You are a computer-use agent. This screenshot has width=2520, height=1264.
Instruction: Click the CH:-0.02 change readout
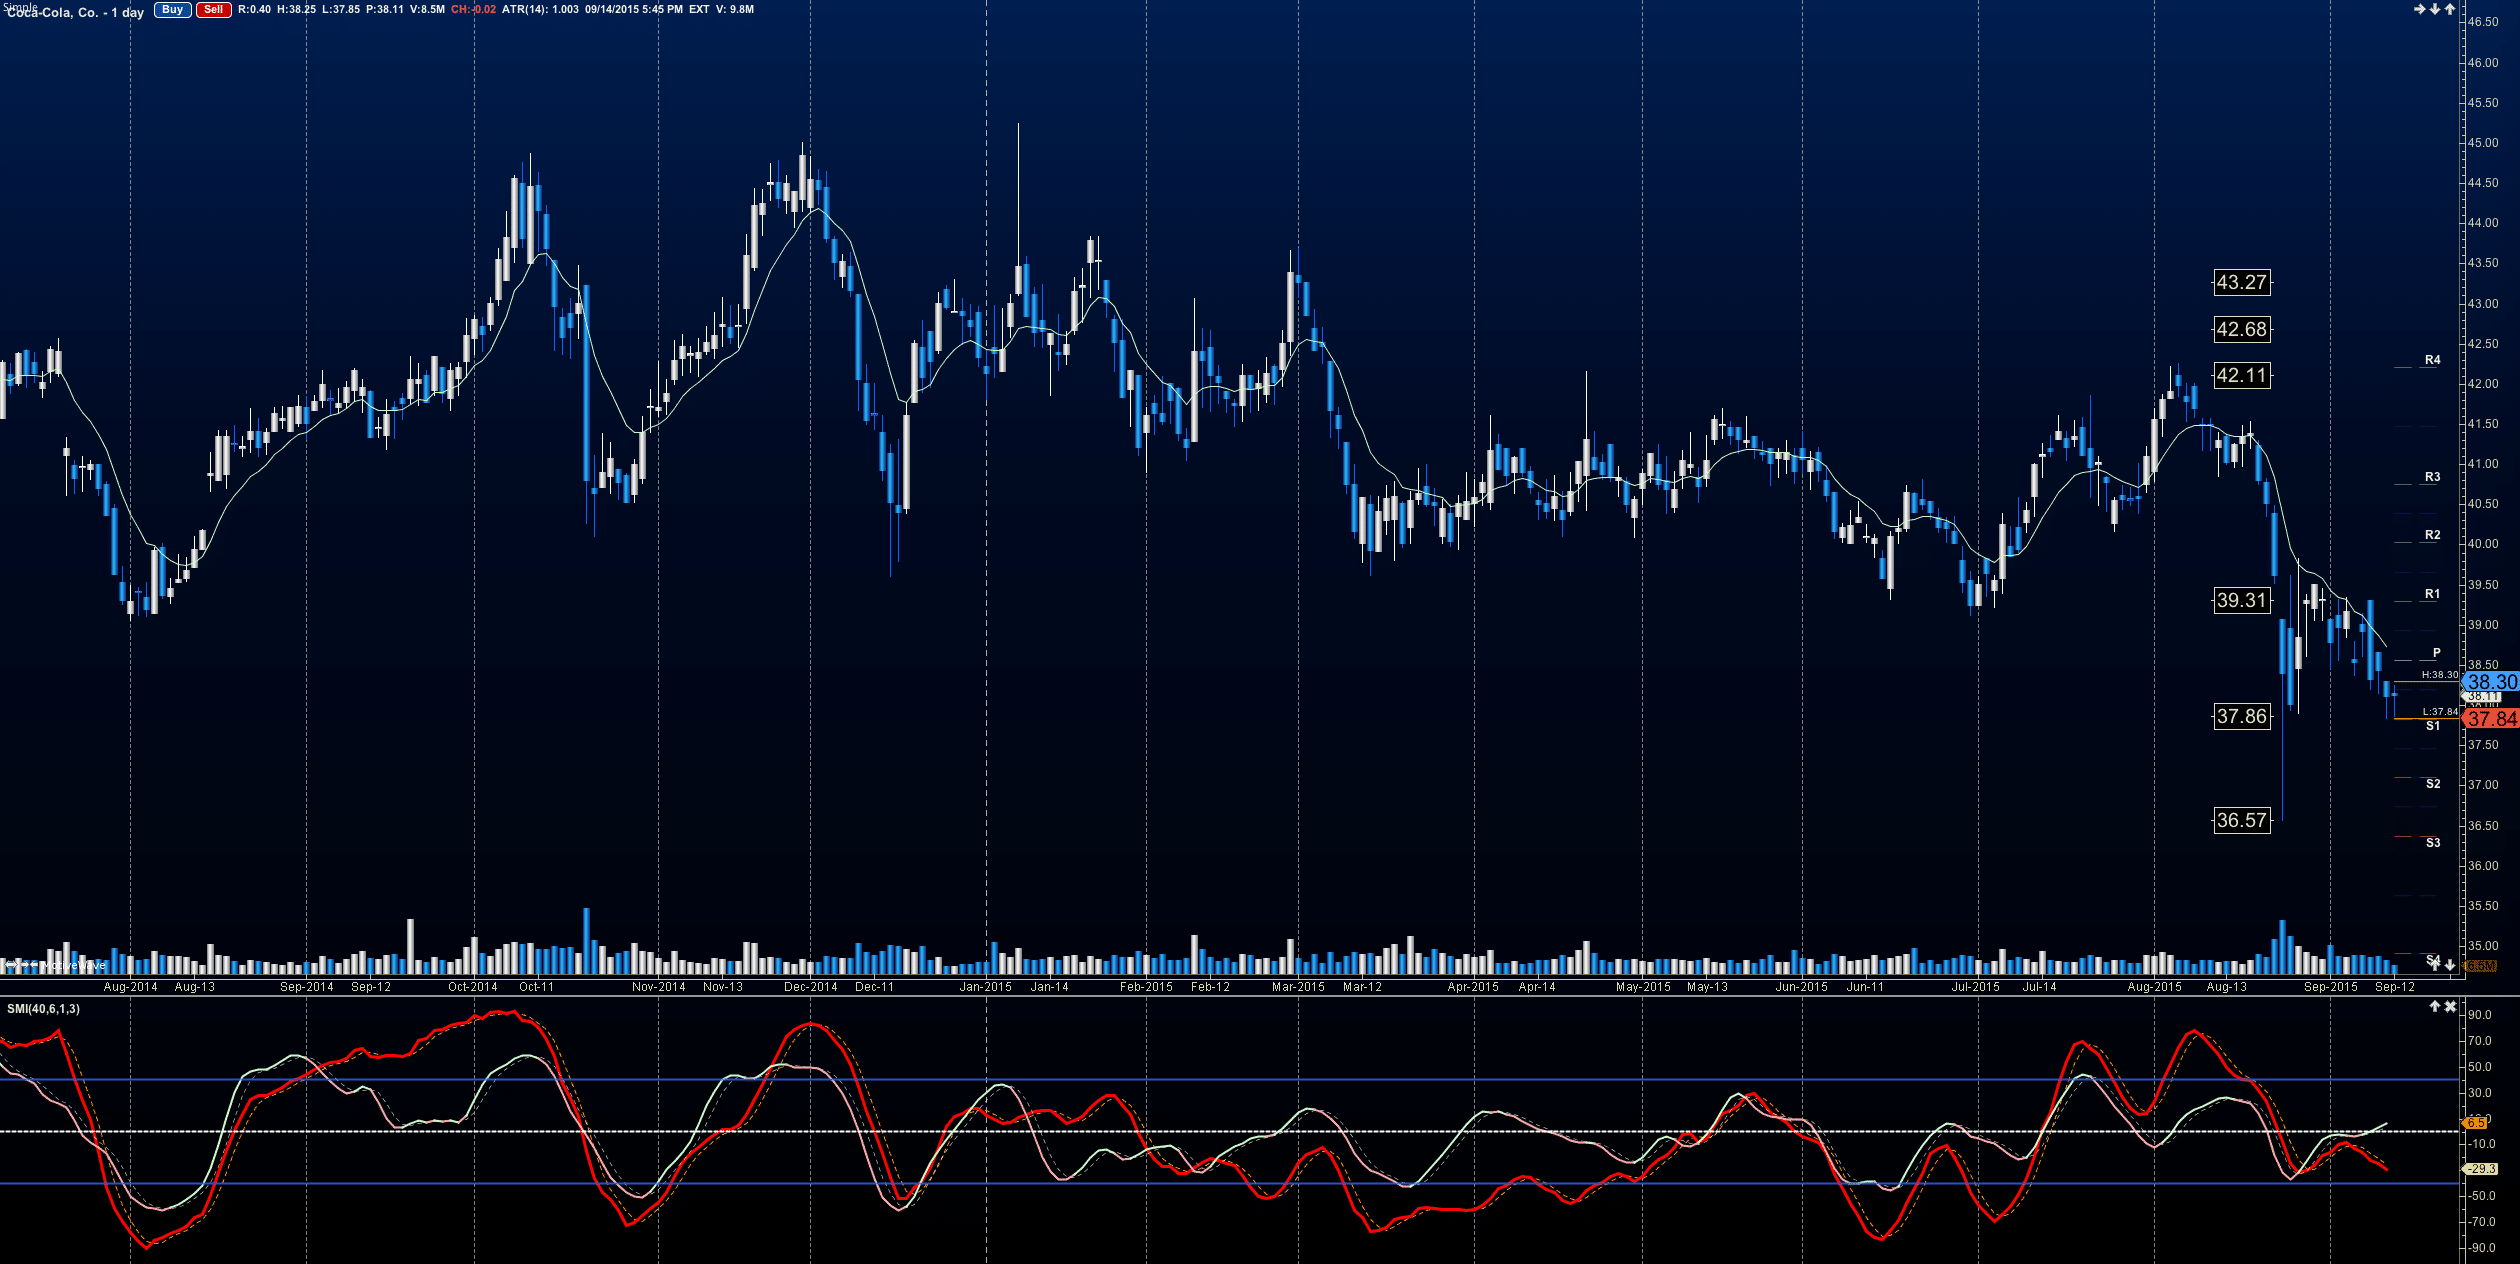(473, 9)
